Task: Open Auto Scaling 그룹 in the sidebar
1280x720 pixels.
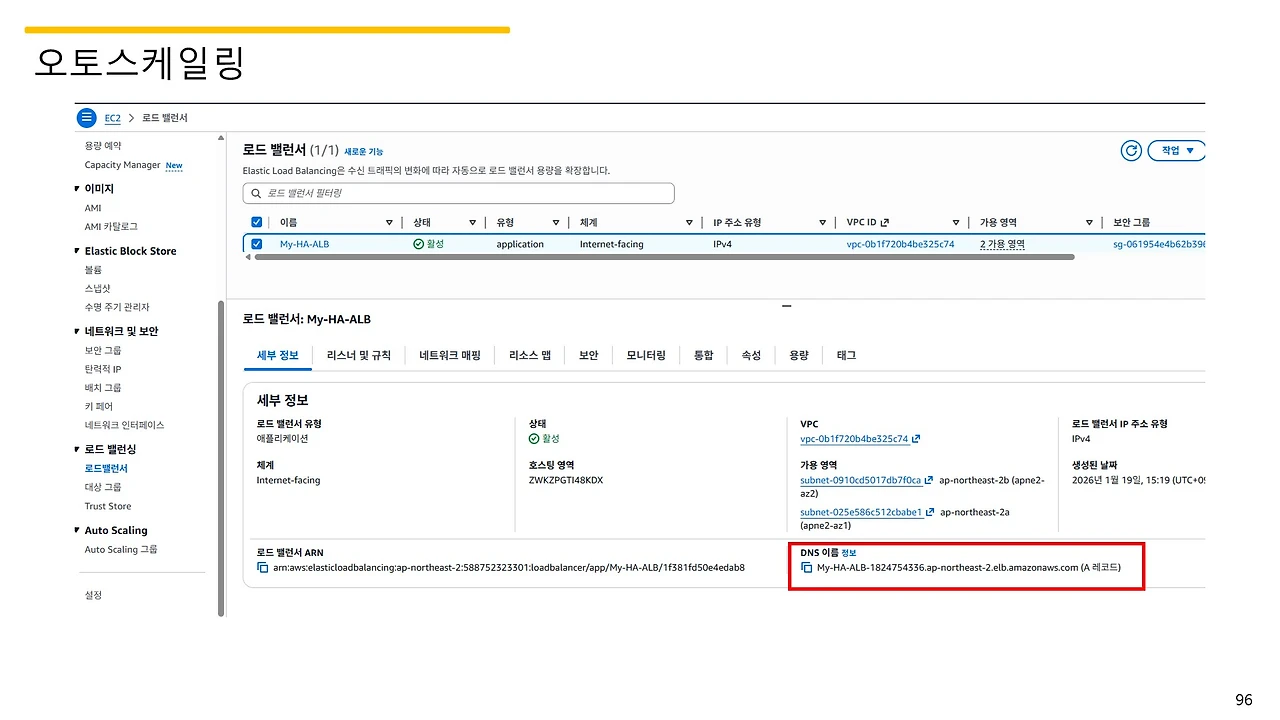Action: (121, 549)
